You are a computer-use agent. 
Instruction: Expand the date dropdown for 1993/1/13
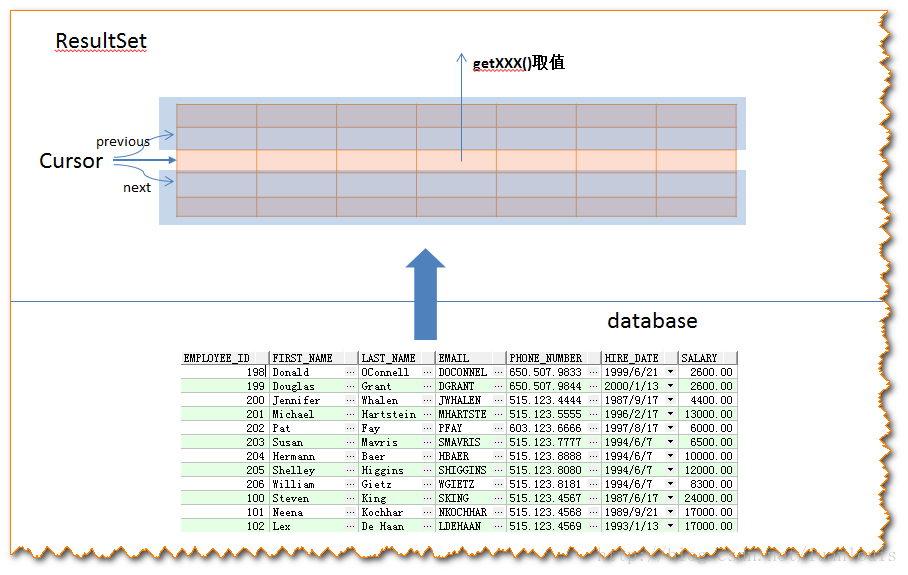(670, 526)
